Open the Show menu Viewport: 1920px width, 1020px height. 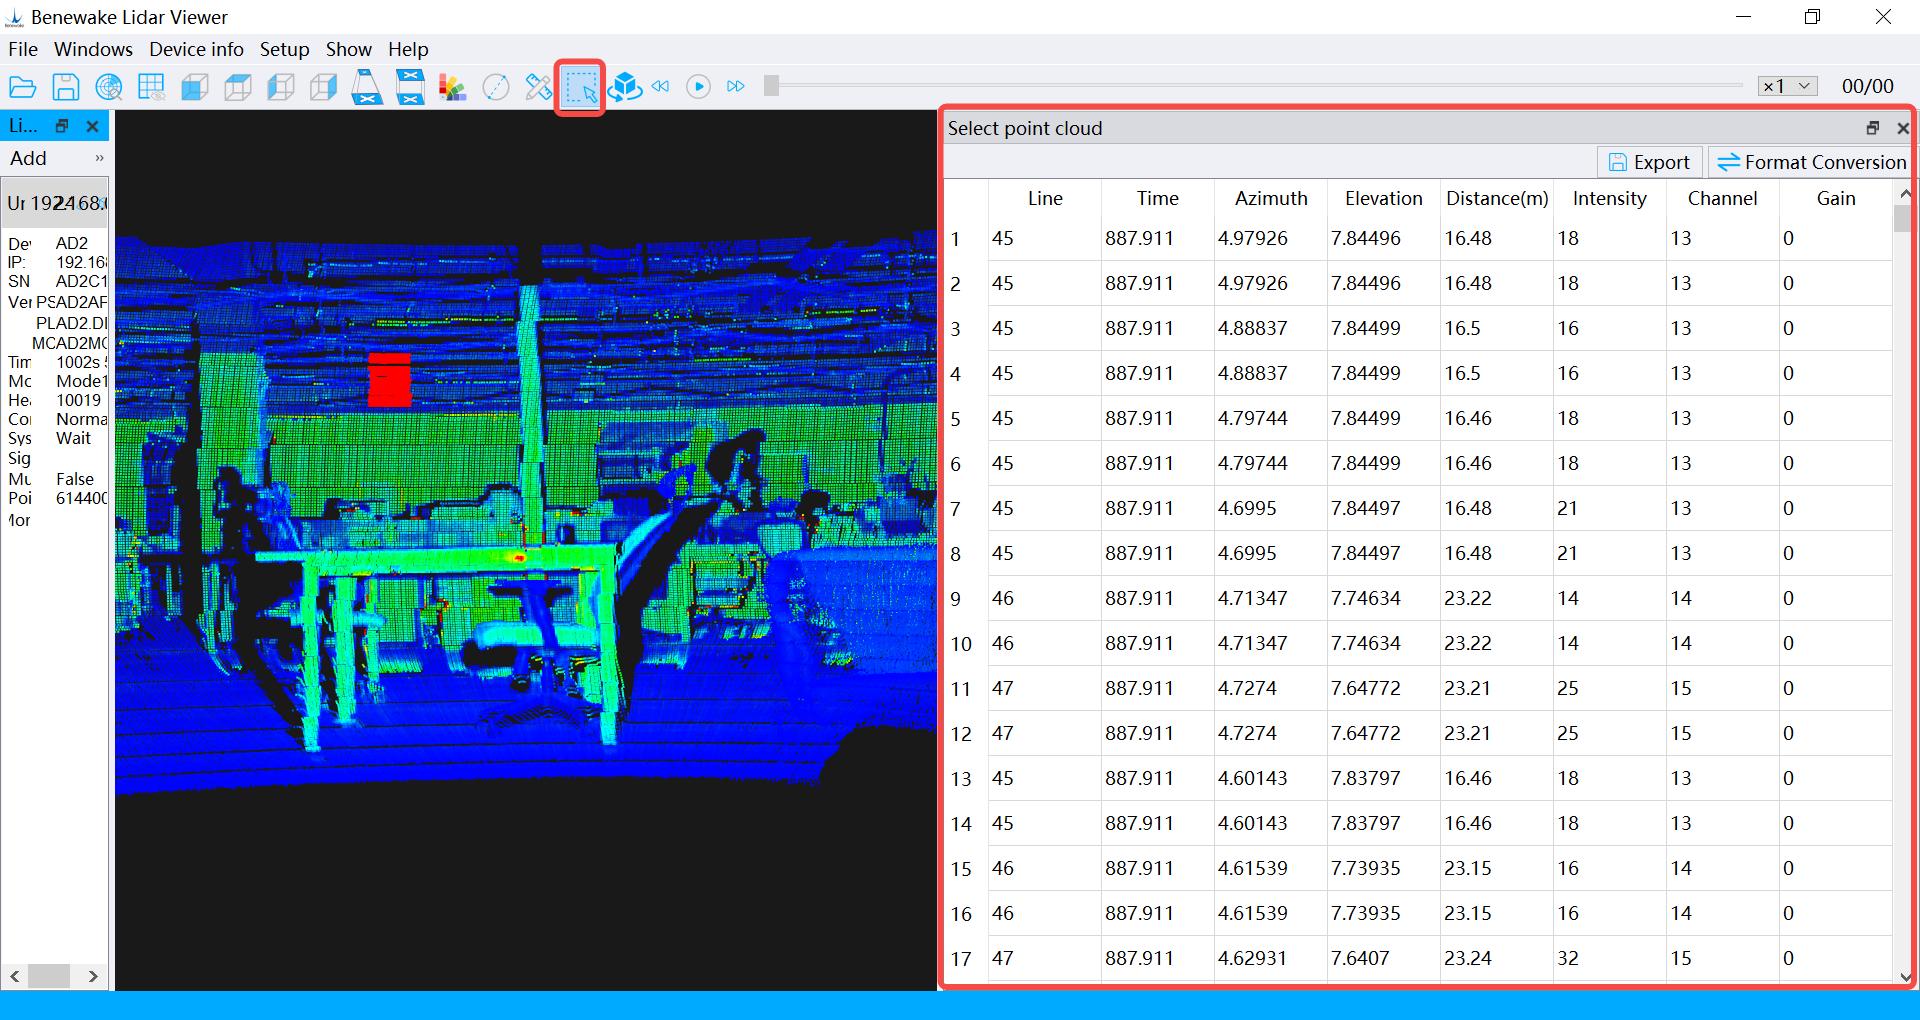pyautogui.click(x=348, y=49)
